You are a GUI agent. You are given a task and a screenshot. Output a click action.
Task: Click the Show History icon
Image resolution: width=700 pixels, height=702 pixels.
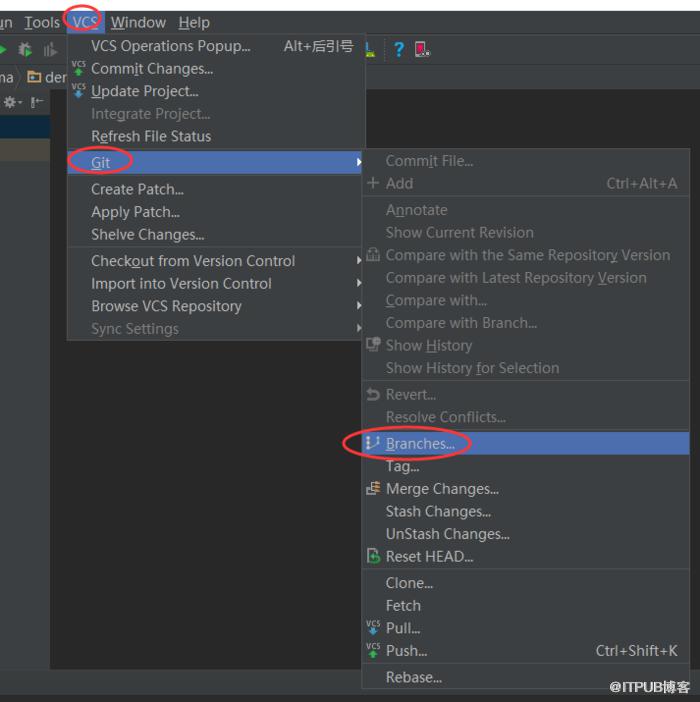point(373,344)
